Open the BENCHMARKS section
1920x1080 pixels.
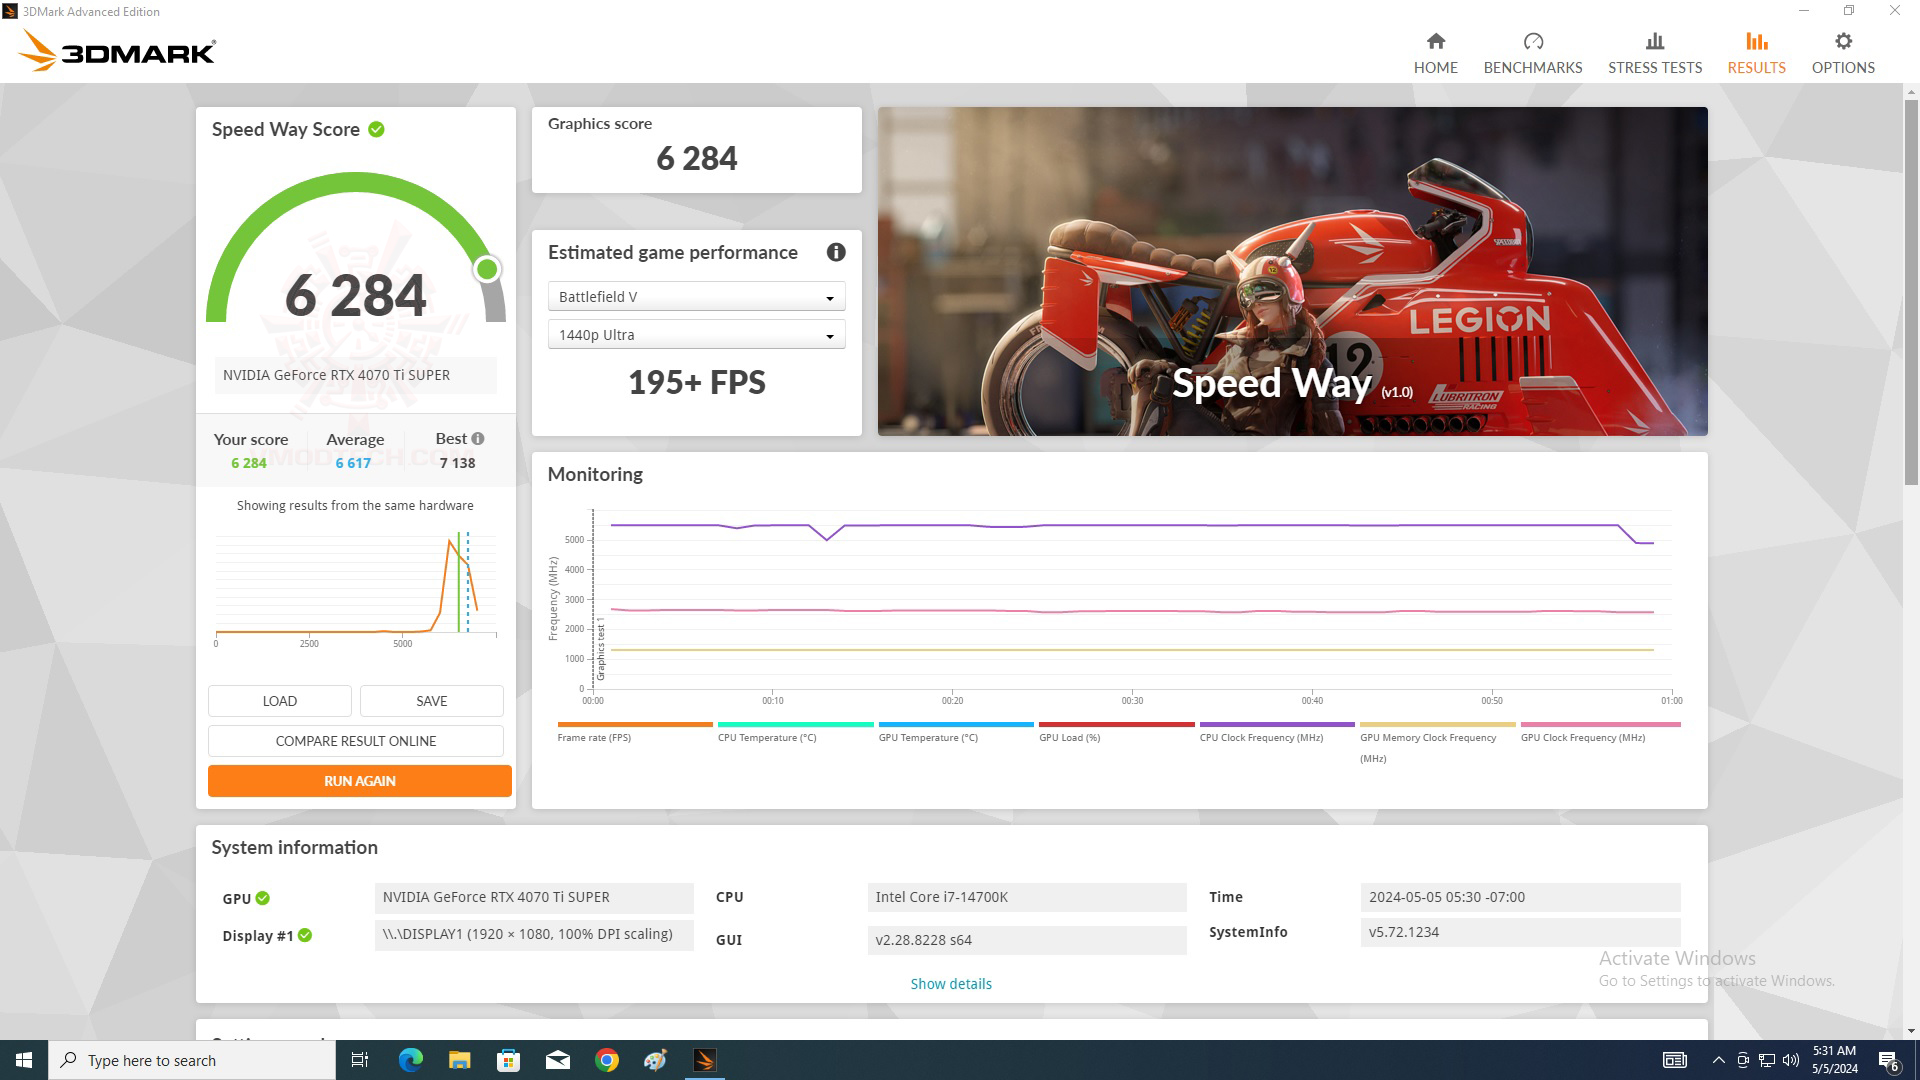(x=1533, y=52)
